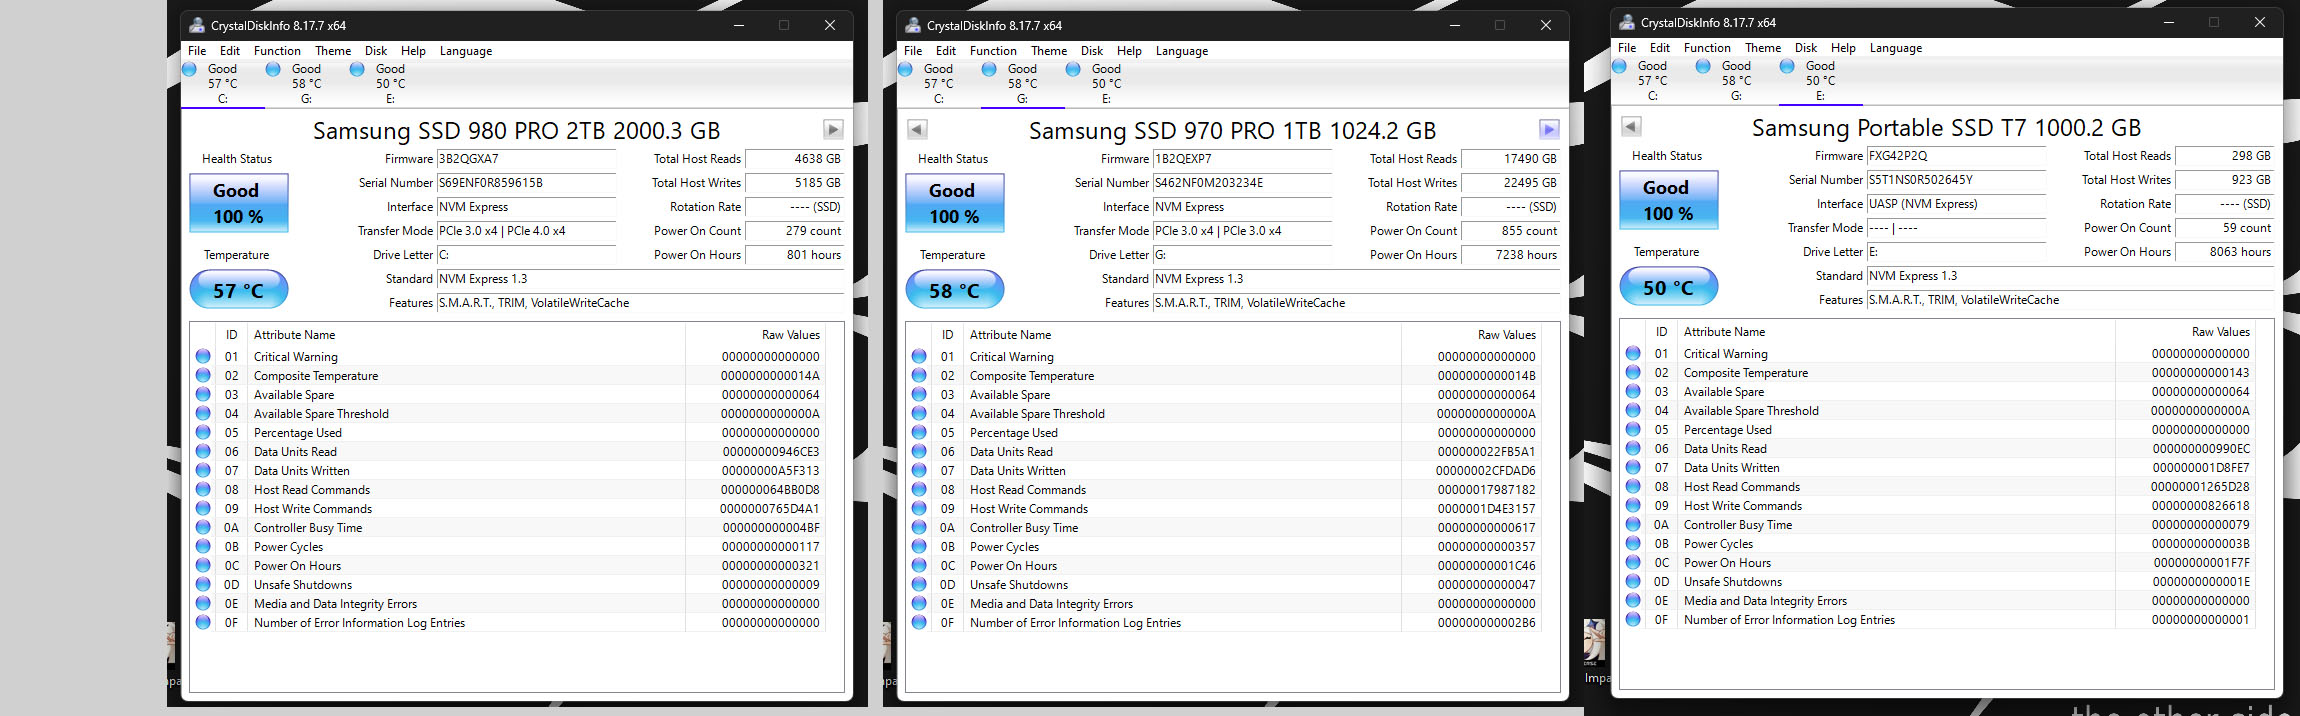Image resolution: width=2300 pixels, height=716 pixels.
Task: Click Transfer Mode field PCIe 3.0 x4 | PCIe 4.0 x4
Action: tap(527, 231)
